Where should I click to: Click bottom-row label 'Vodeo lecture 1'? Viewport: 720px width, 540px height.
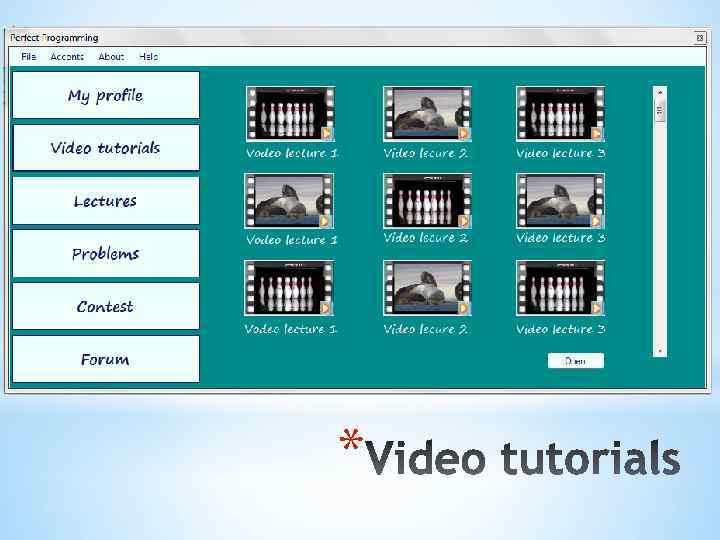[291, 329]
